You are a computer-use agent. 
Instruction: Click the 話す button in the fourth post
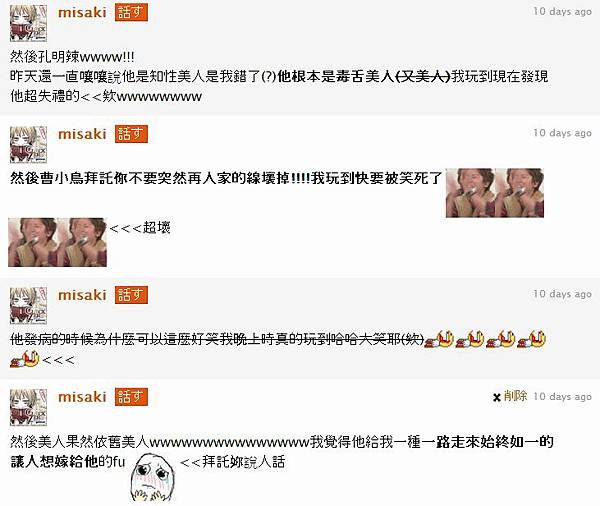point(131,397)
